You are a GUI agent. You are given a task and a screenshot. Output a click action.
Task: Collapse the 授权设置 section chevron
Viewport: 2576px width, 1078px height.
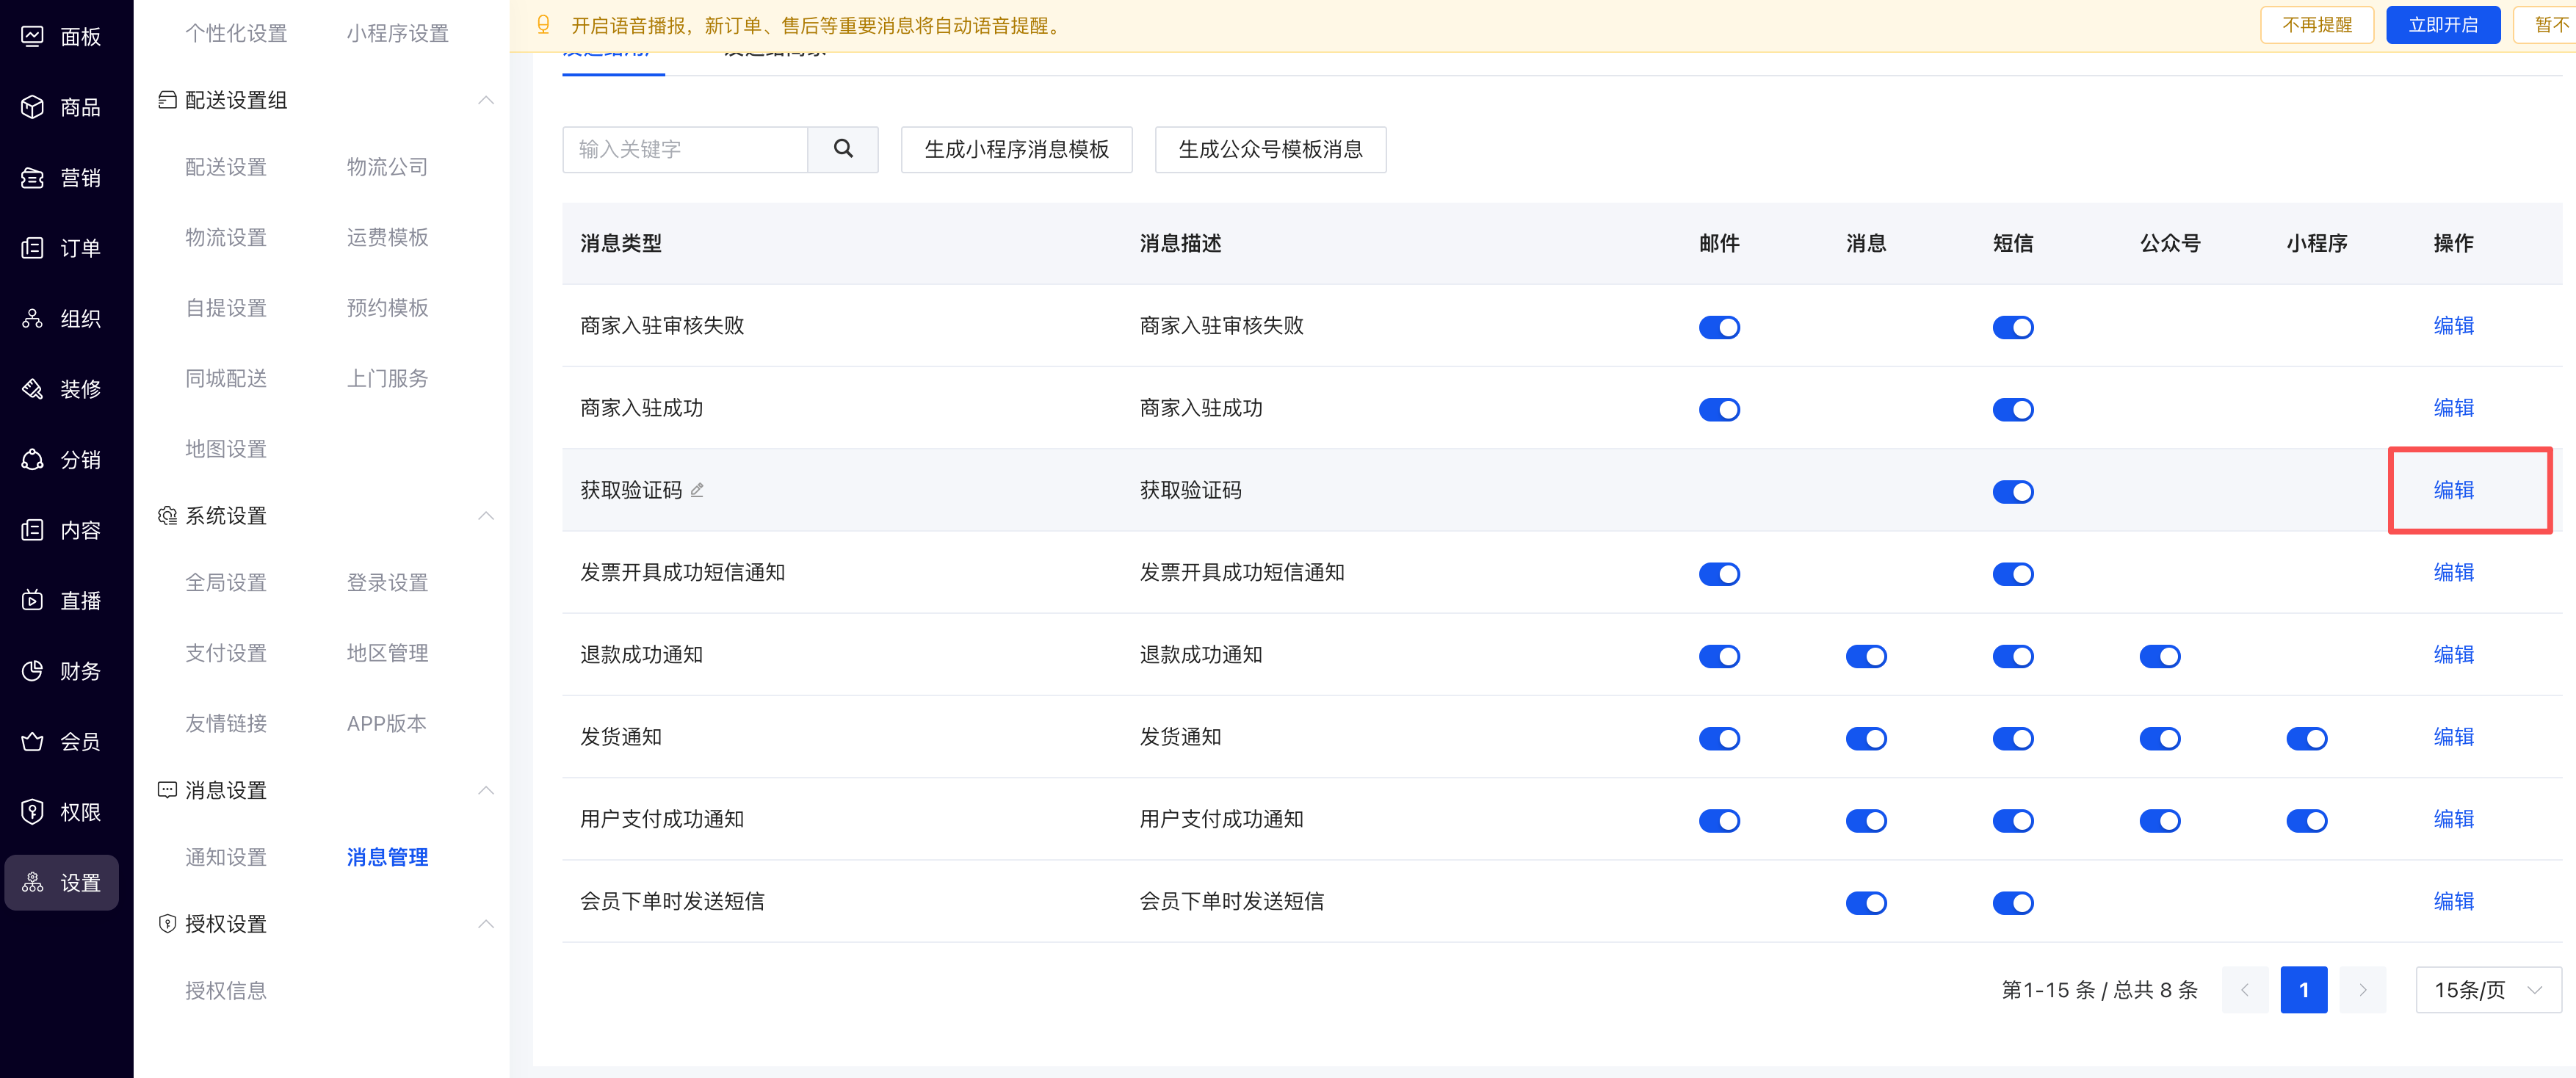486,924
